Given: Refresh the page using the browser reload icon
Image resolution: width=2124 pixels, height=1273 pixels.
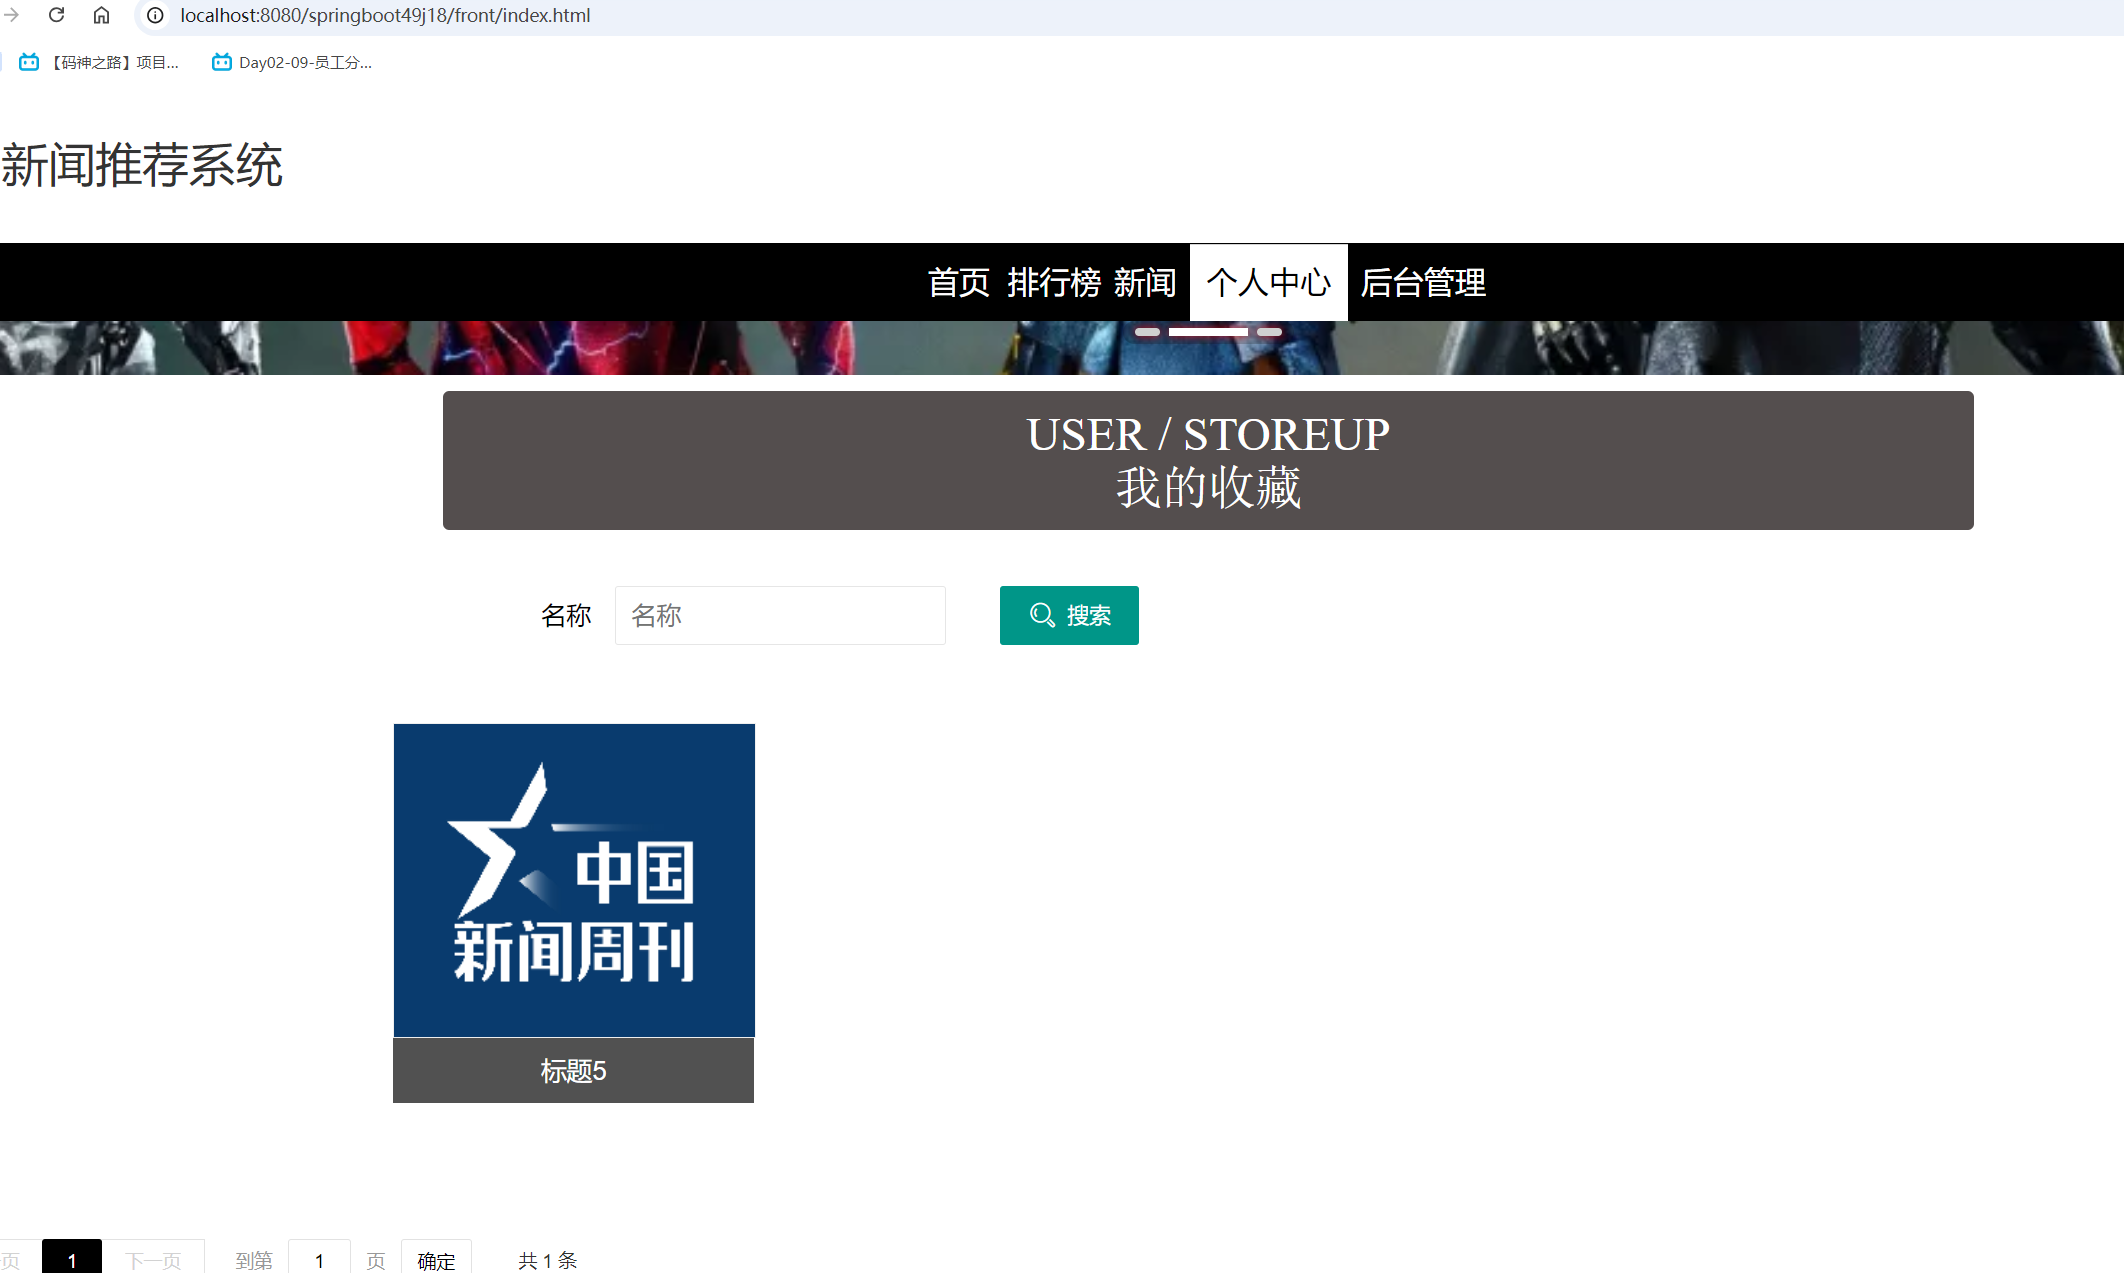Looking at the screenshot, I should pos(57,15).
